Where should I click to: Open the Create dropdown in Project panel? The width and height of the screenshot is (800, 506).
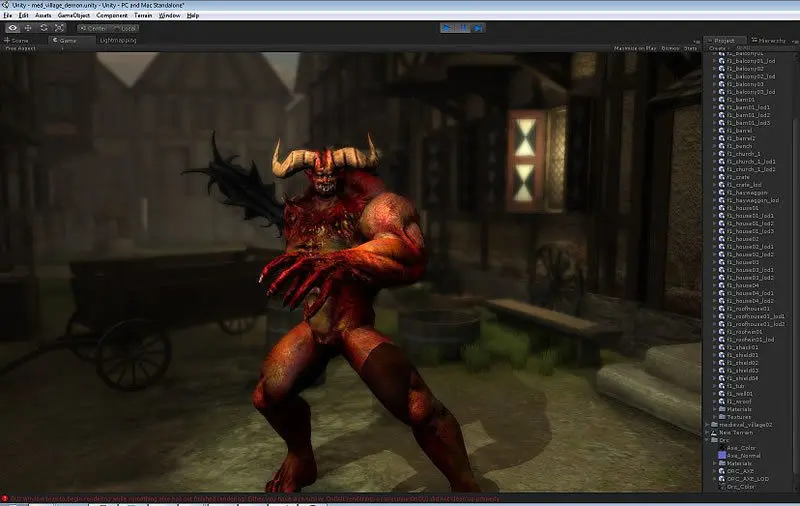pyautogui.click(x=718, y=48)
